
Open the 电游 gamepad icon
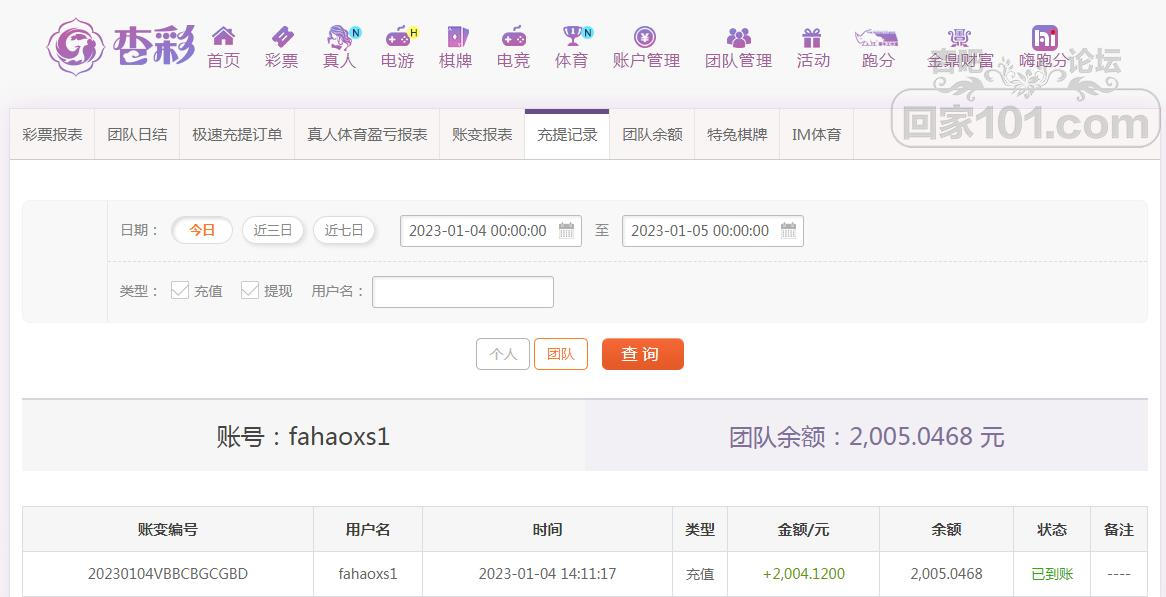[x=398, y=36]
